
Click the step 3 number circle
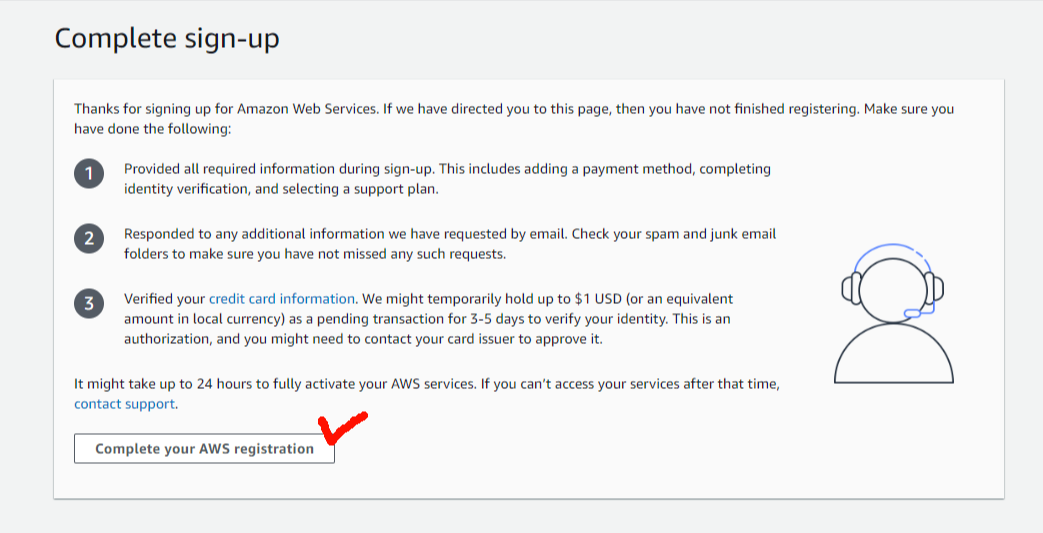[89, 303]
